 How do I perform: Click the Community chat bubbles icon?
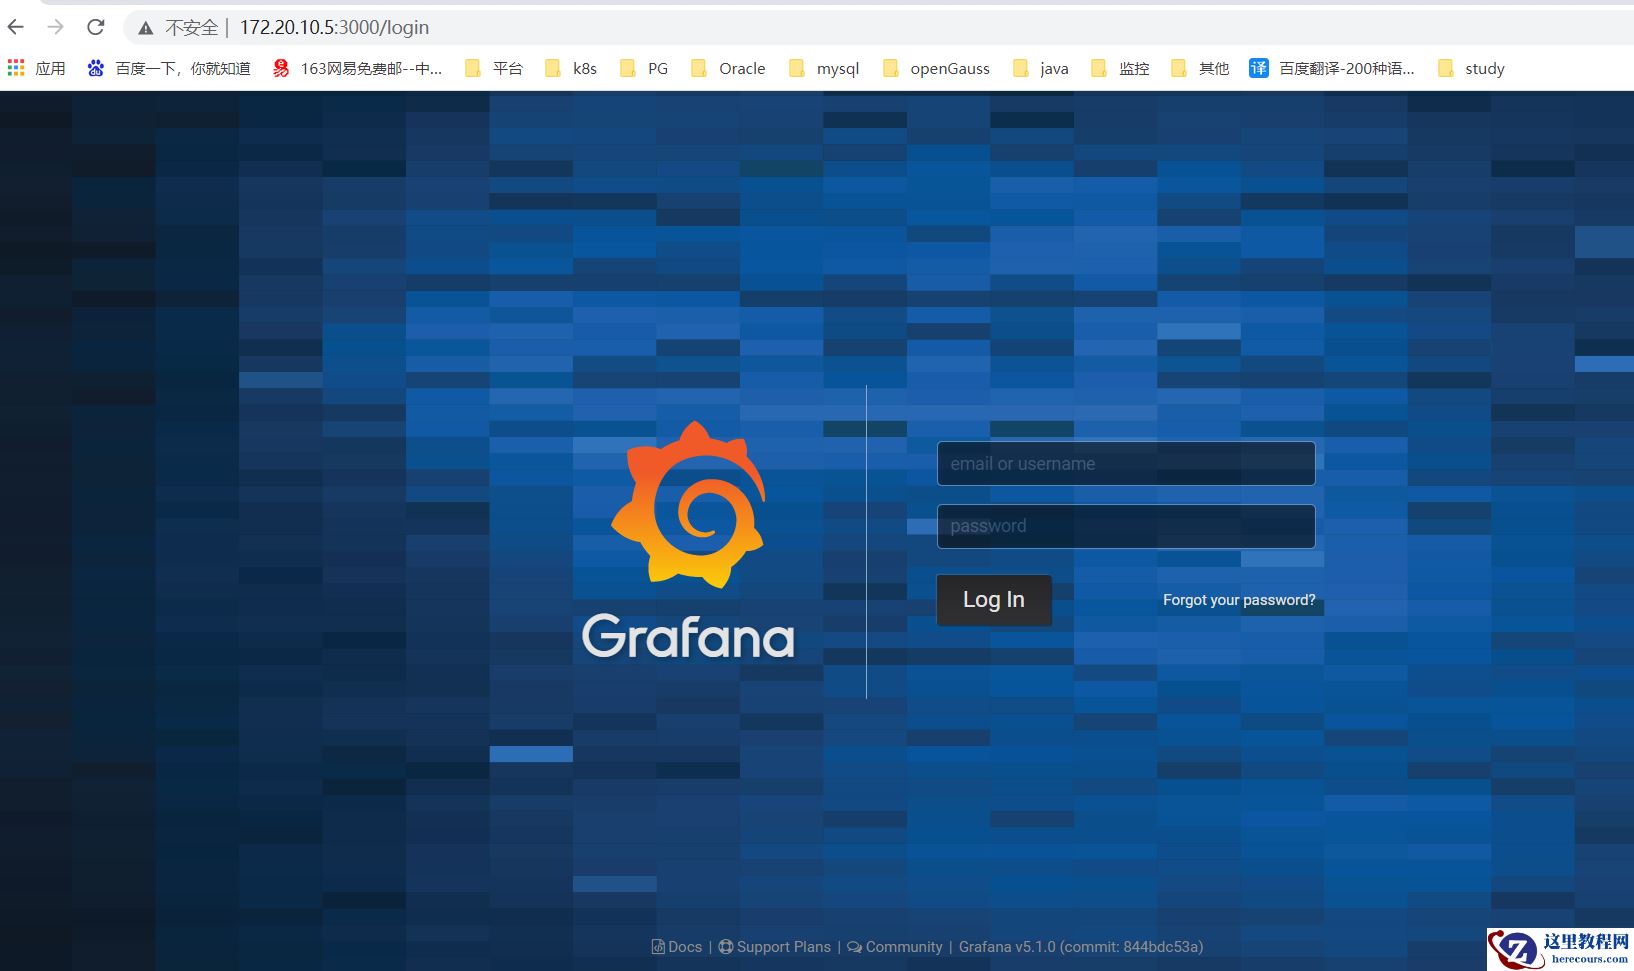pyautogui.click(x=854, y=947)
